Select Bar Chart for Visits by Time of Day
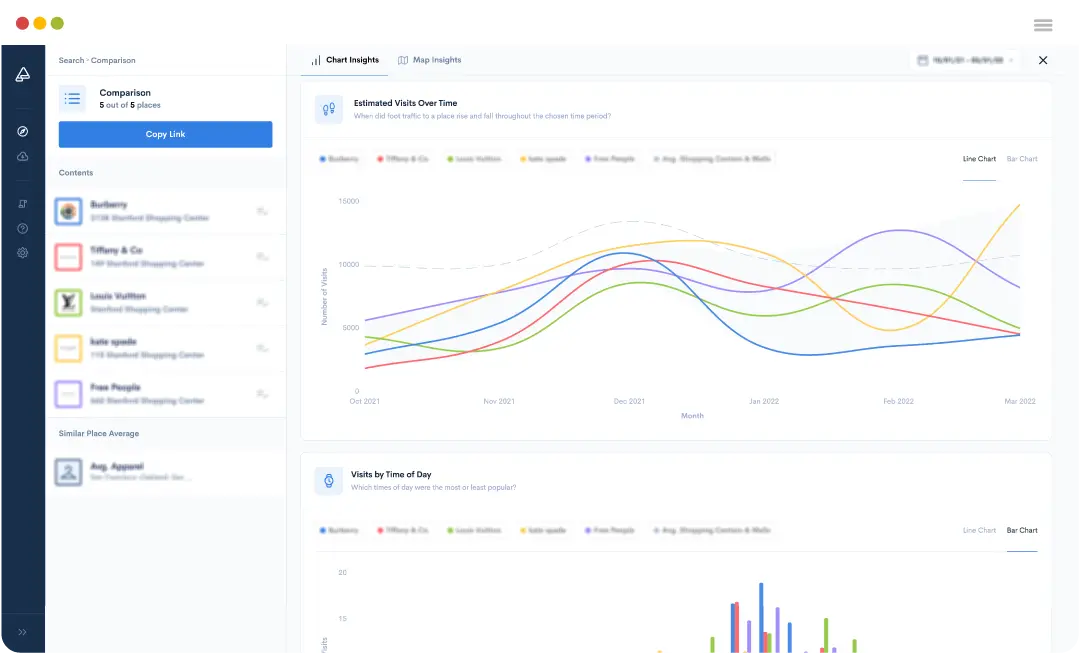This screenshot has width=1080, height=654. 1021,531
